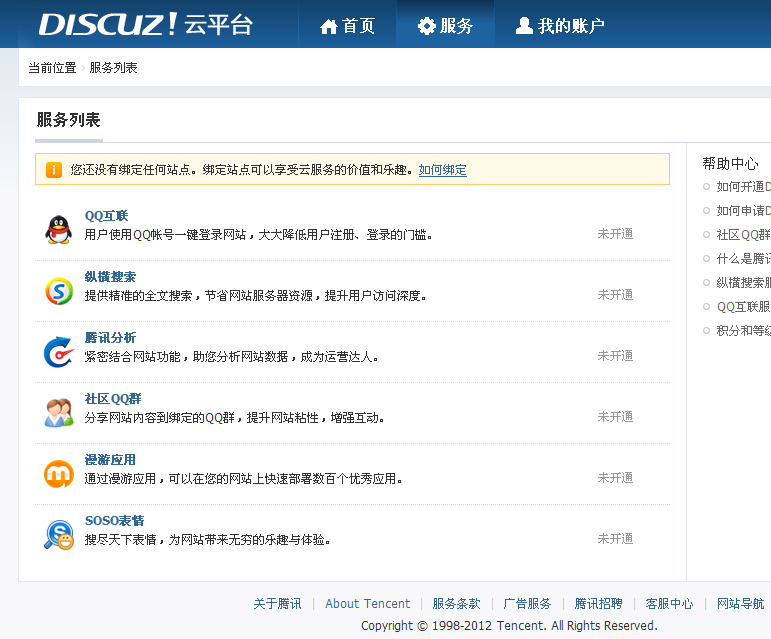Click 未开通 status for QQ互联

(x=615, y=234)
